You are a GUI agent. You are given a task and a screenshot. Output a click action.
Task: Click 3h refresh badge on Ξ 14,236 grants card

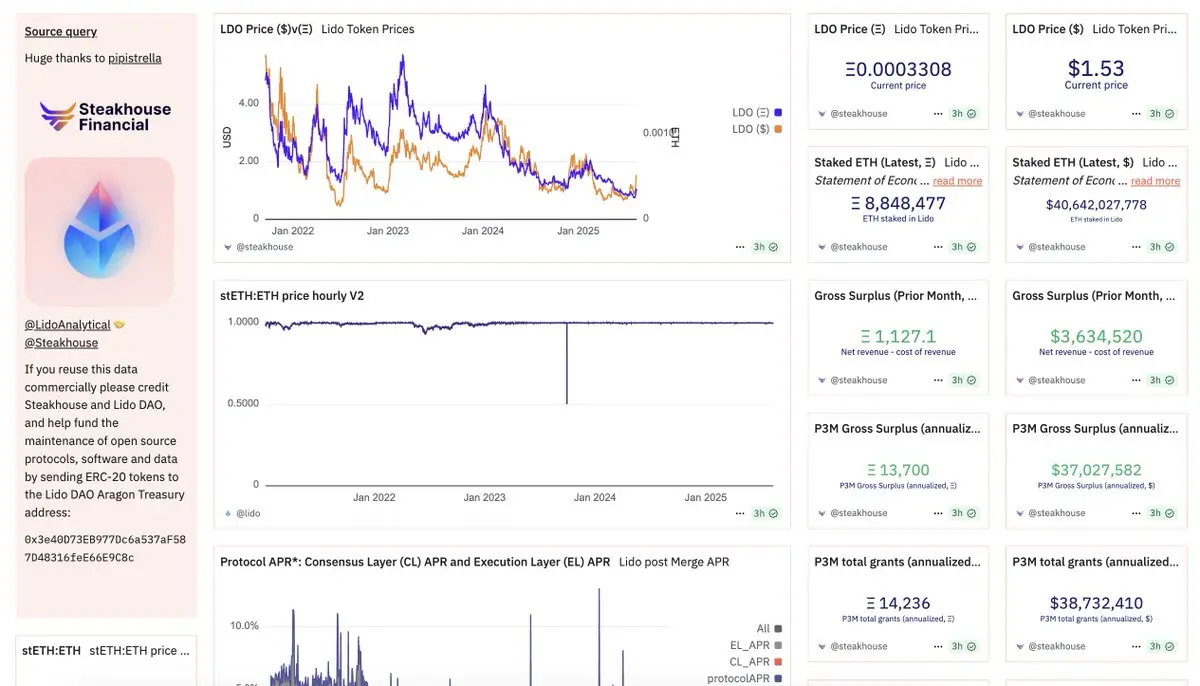point(964,646)
